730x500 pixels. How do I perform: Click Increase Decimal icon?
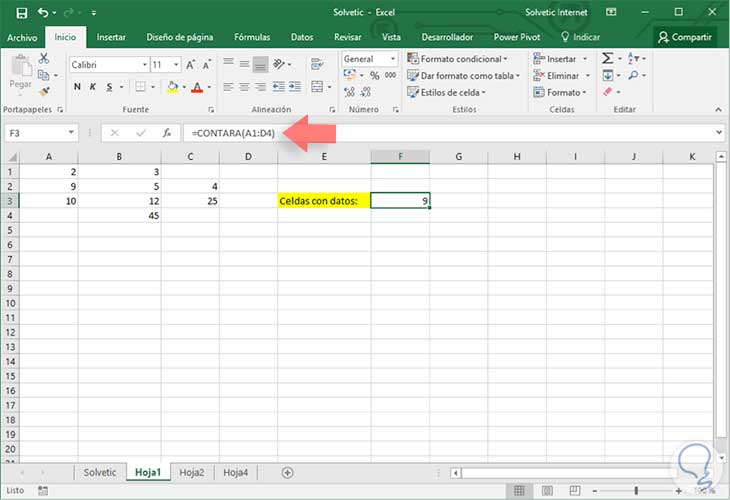[x=350, y=92]
